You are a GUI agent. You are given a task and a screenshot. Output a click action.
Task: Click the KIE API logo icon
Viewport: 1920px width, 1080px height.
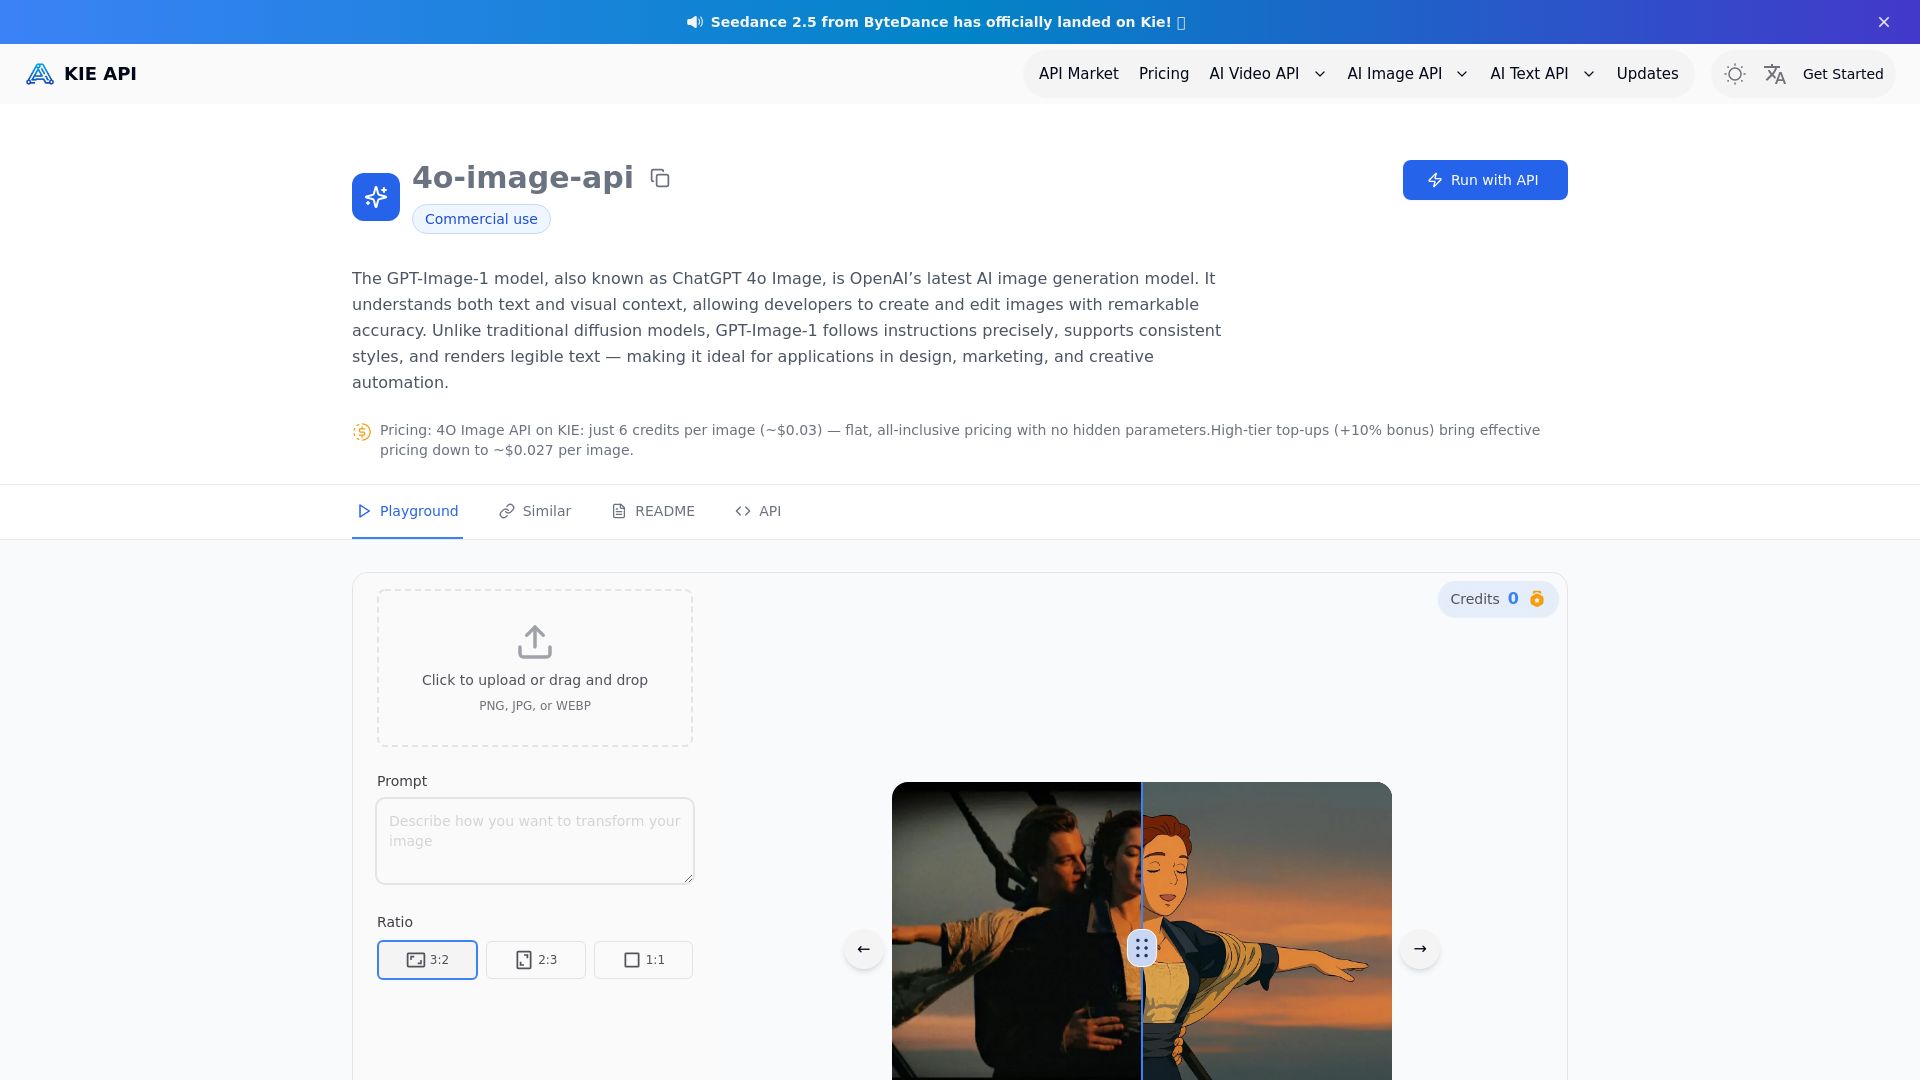(40, 74)
